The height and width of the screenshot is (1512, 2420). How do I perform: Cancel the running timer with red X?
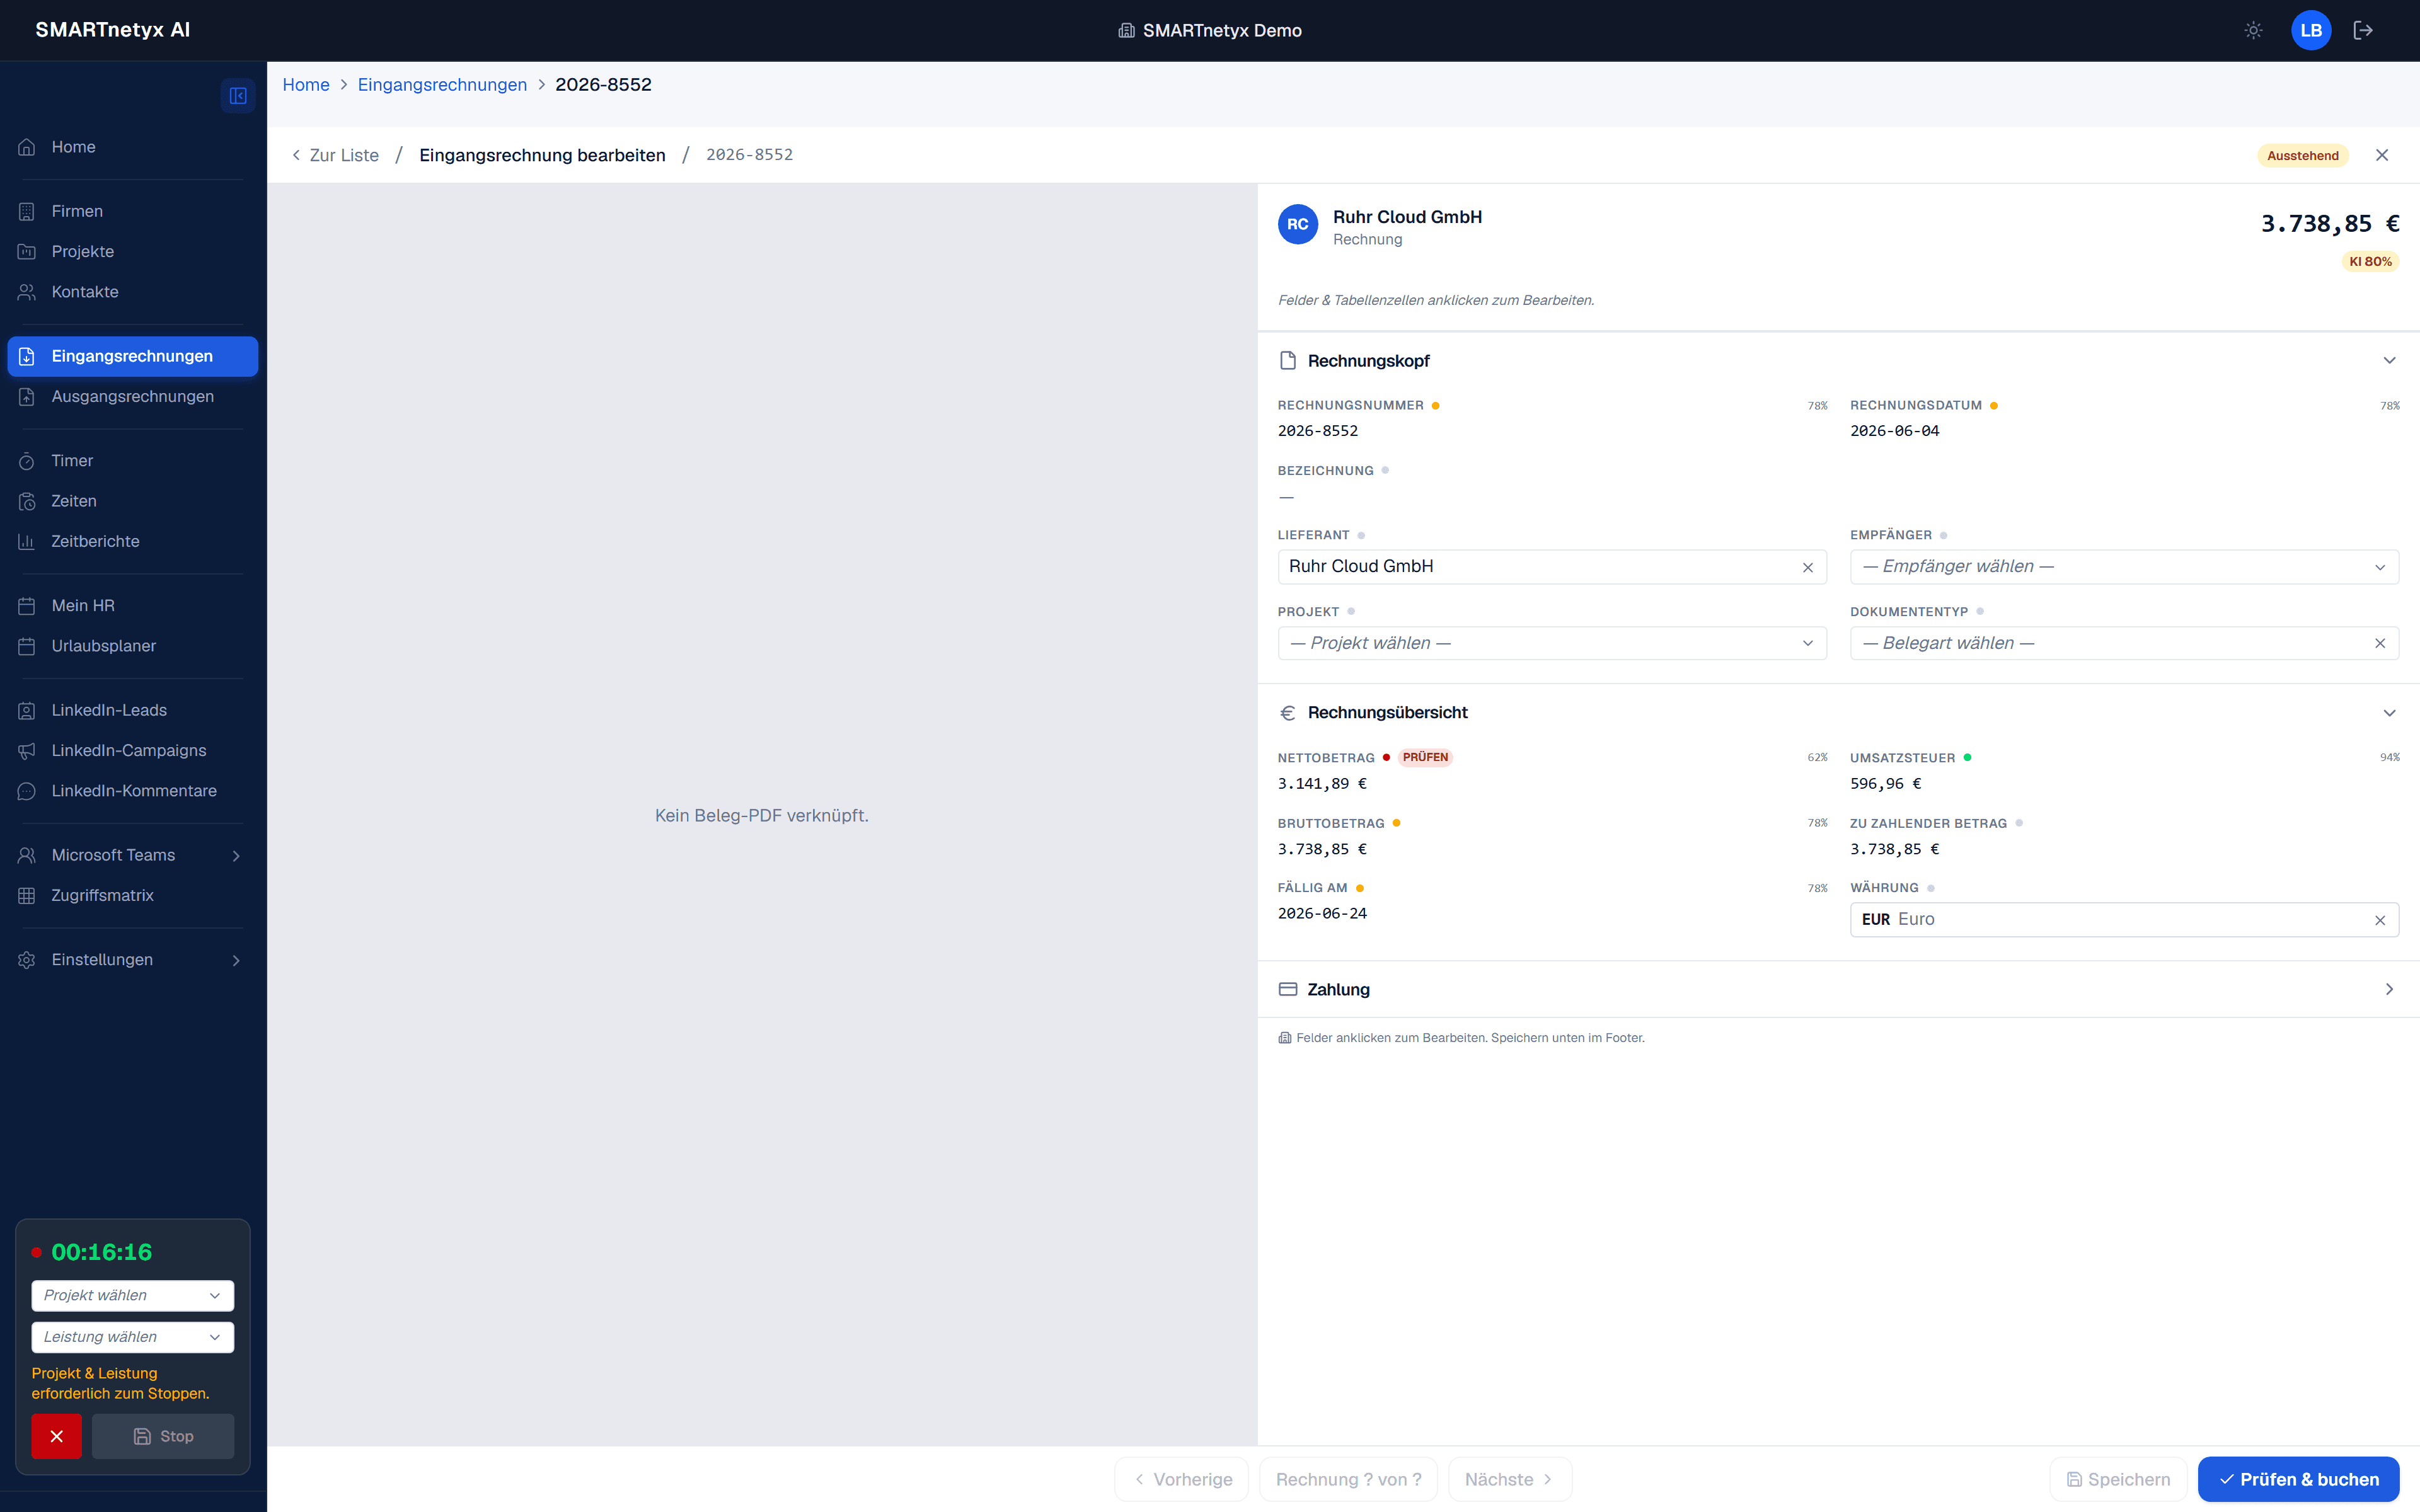click(x=56, y=1436)
